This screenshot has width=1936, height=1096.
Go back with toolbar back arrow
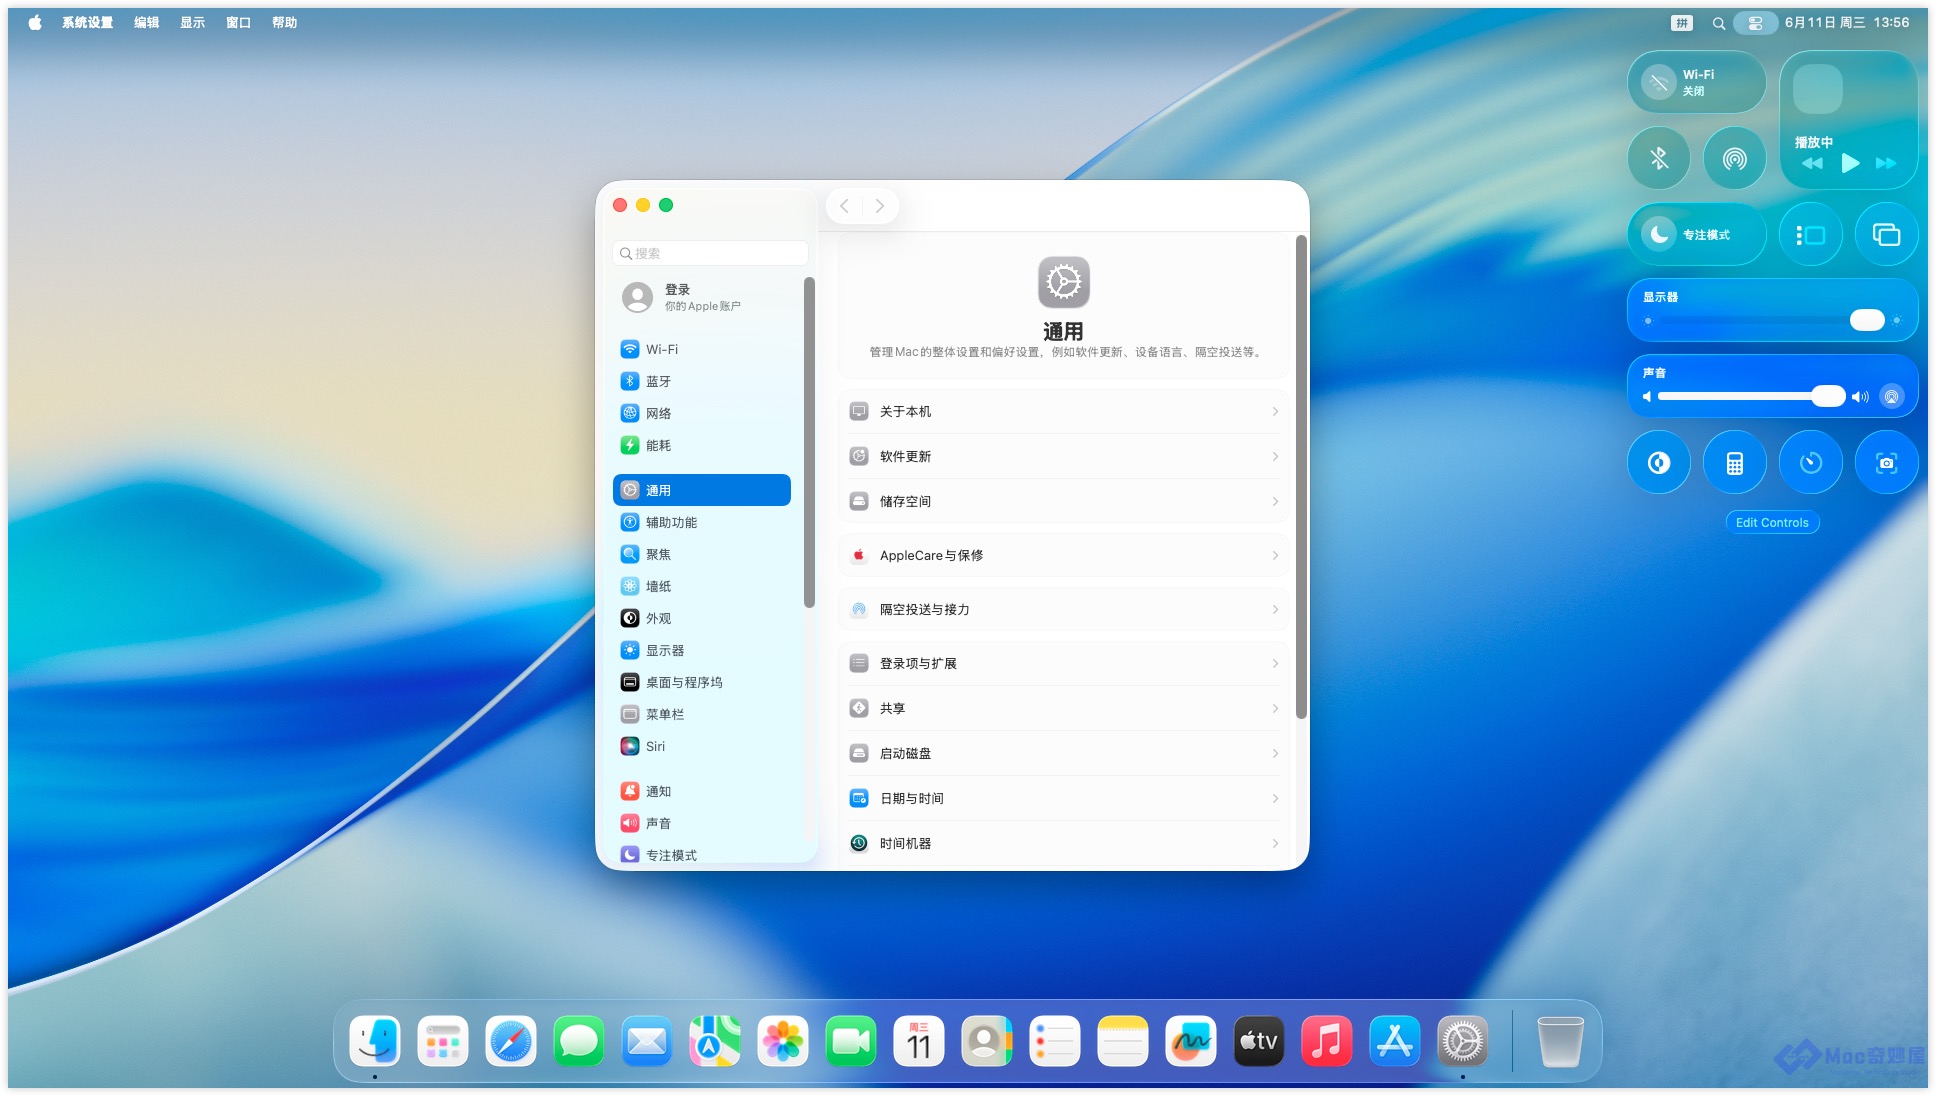click(845, 206)
